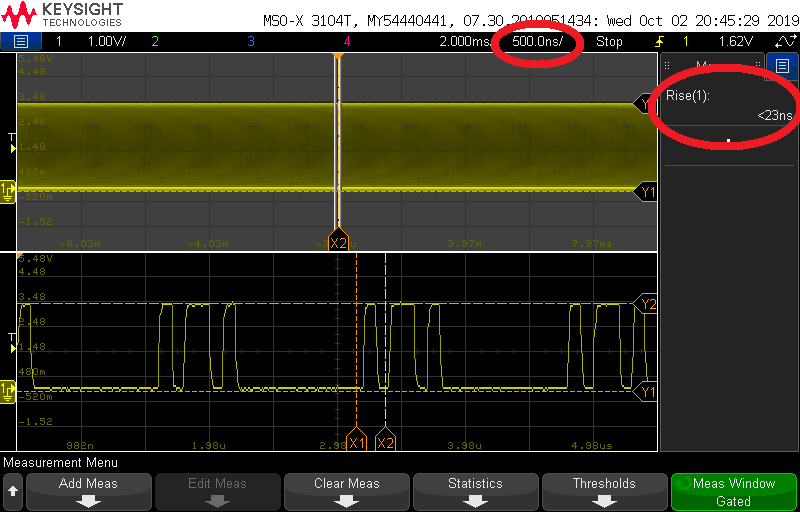Click the Stop run status indicator
Viewport: 800px width, 512px height.
(609, 42)
